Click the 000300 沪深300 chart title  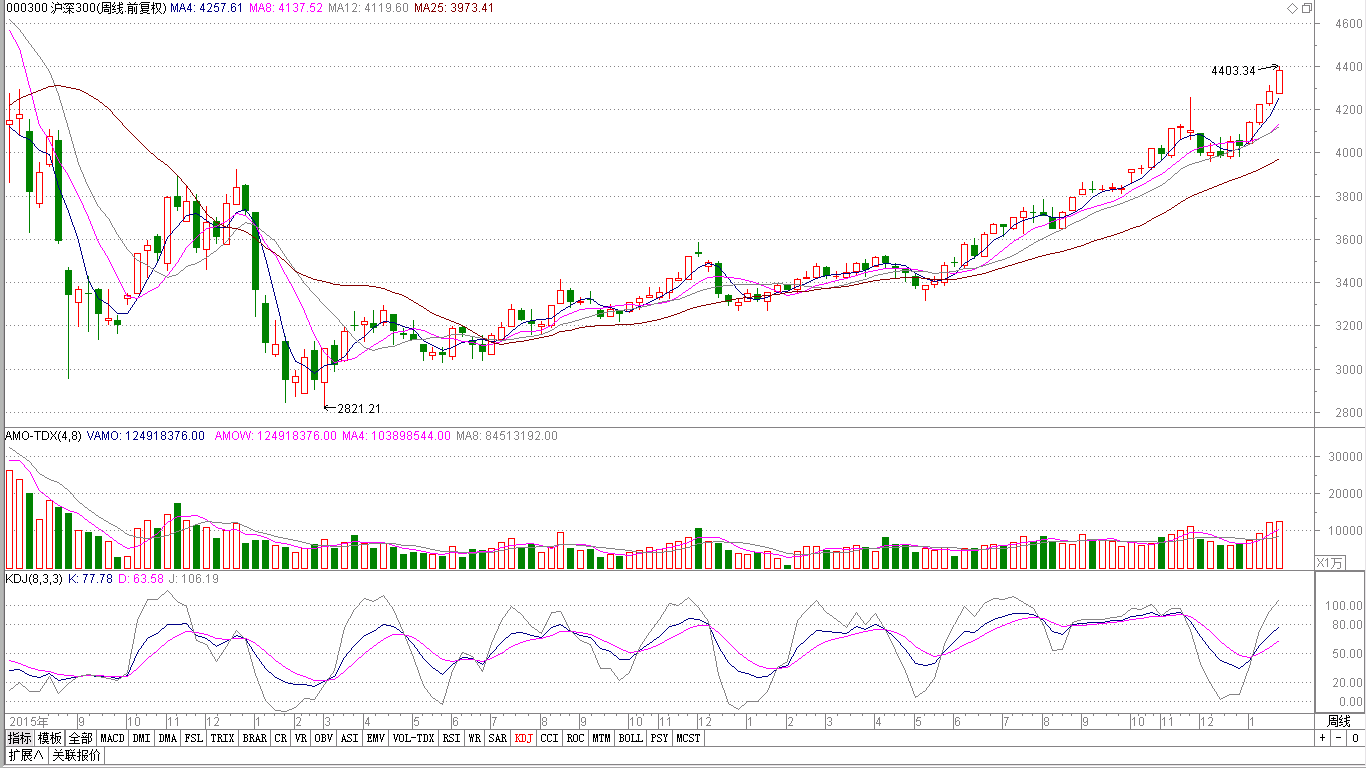coord(86,8)
